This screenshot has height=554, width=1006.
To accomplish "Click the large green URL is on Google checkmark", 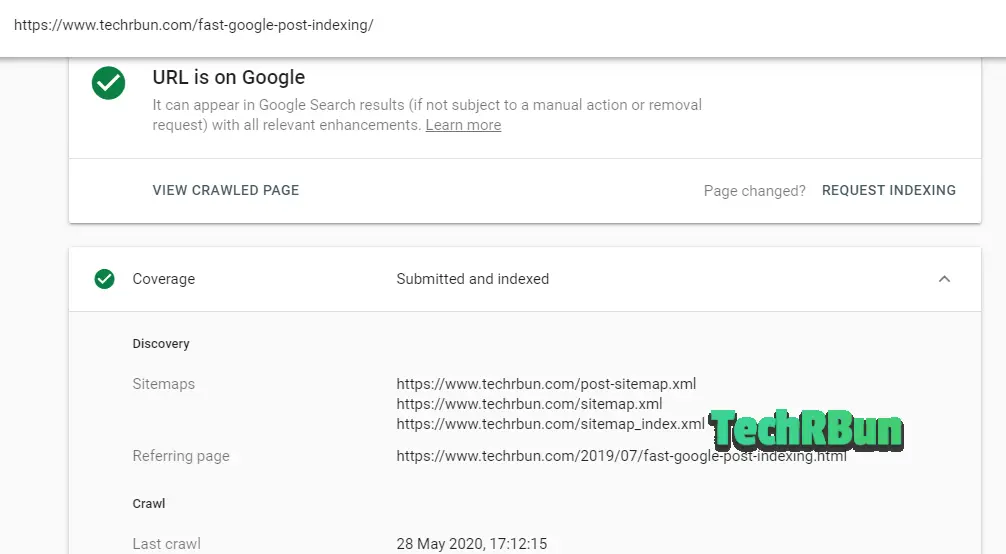I will 108,83.
